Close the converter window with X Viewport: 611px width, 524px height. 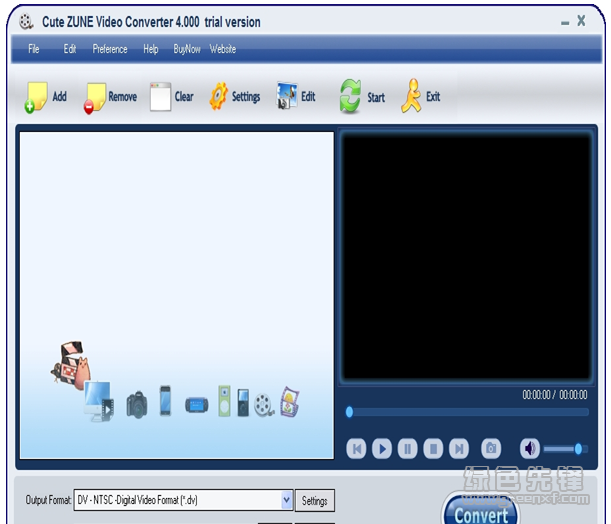click(x=581, y=21)
